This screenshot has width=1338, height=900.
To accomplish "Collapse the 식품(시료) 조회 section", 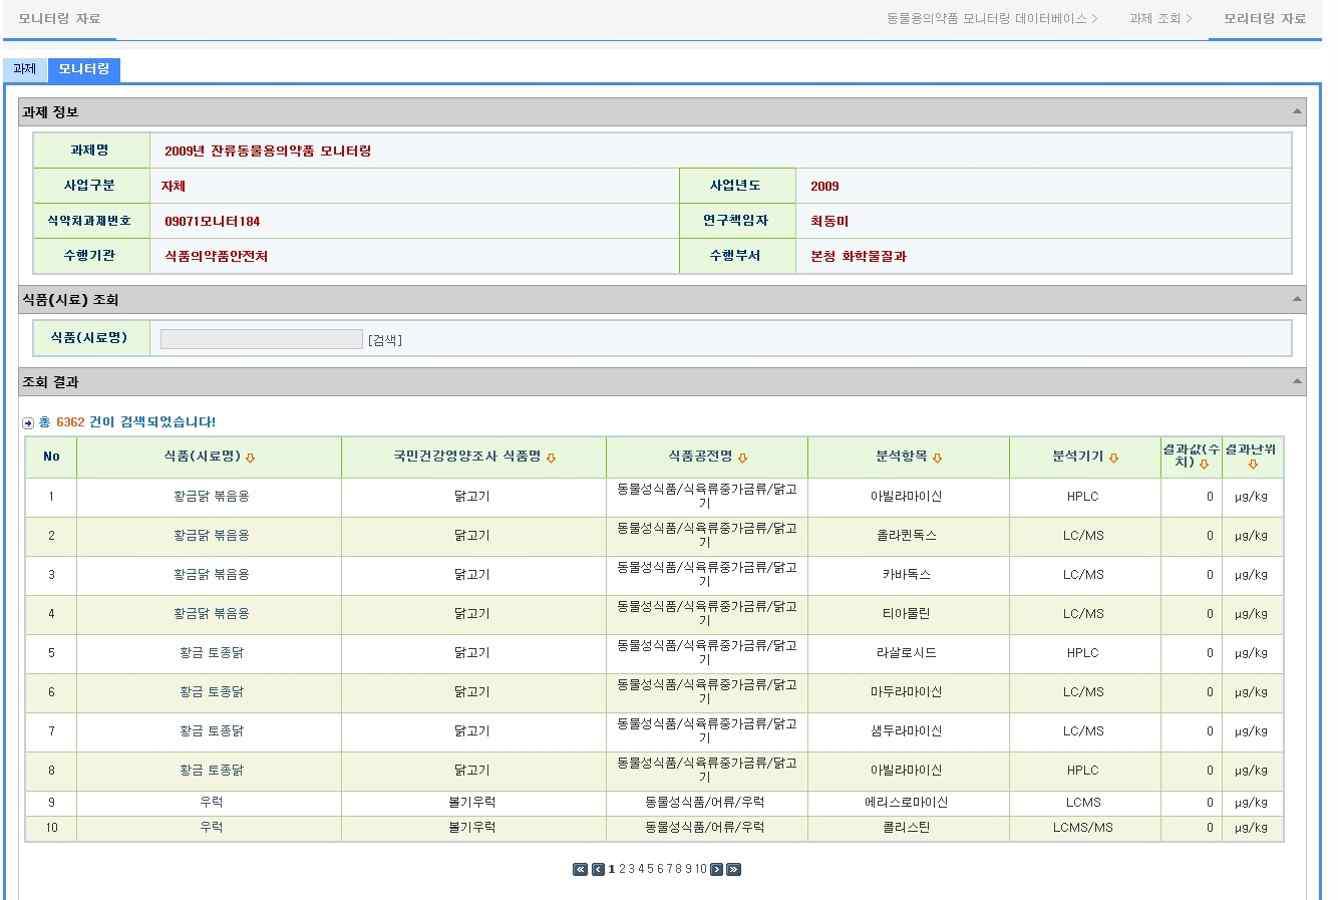I will click(1297, 299).
